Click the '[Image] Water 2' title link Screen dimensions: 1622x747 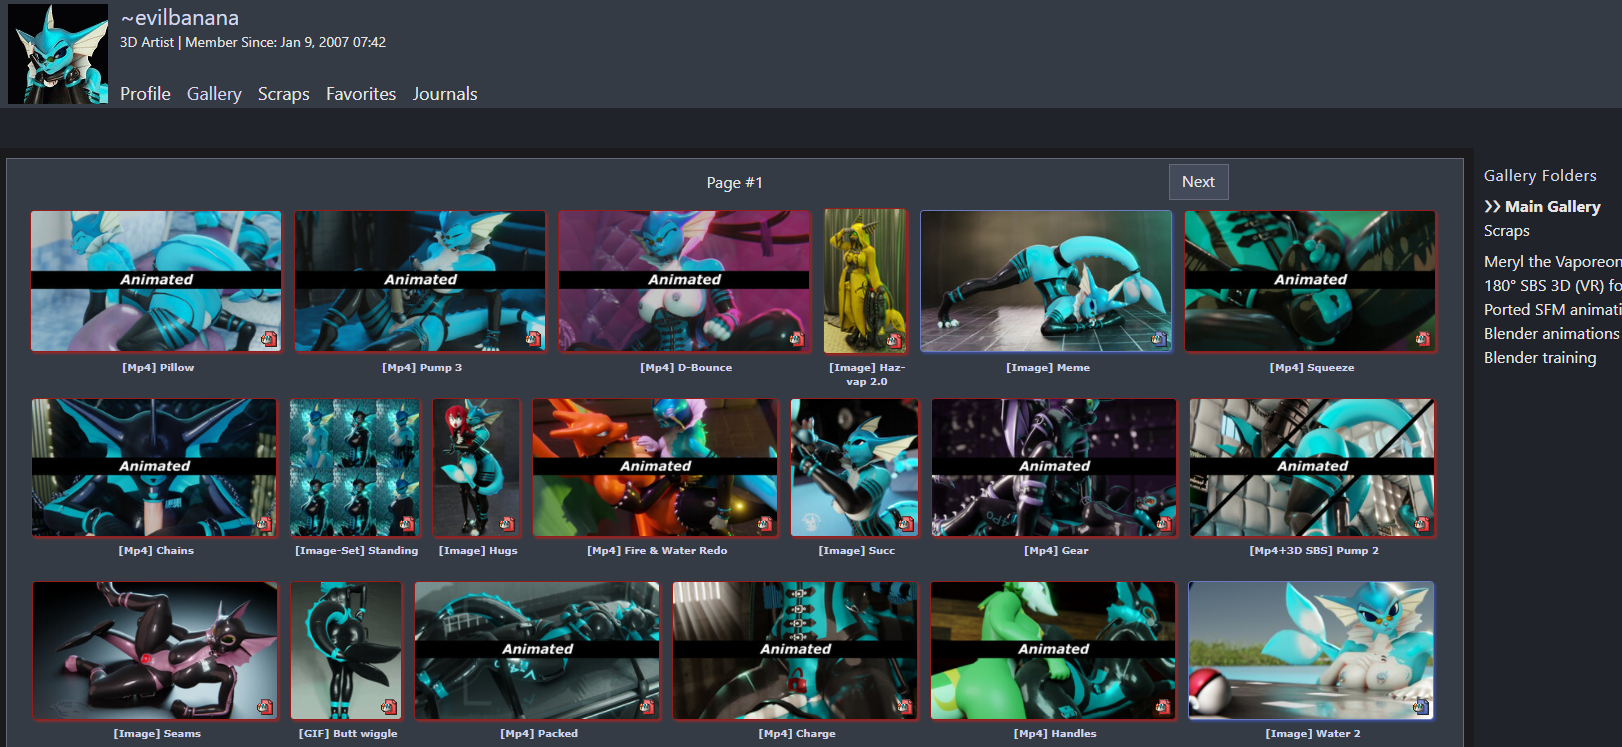tap(1313, 734)
